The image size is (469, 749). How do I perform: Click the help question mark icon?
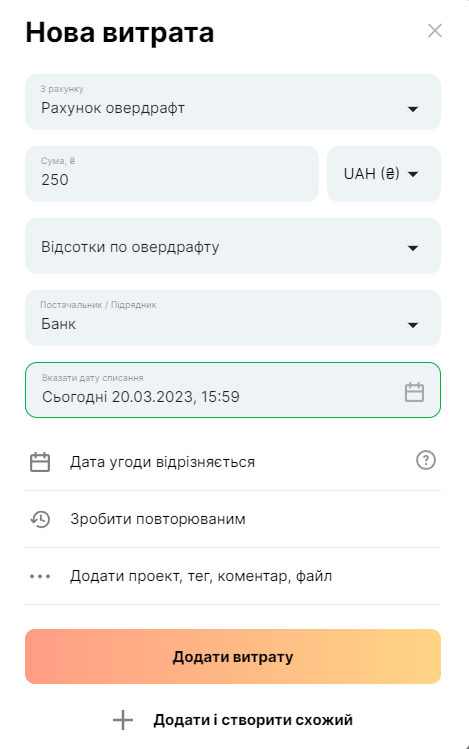(x=426, y=460)
